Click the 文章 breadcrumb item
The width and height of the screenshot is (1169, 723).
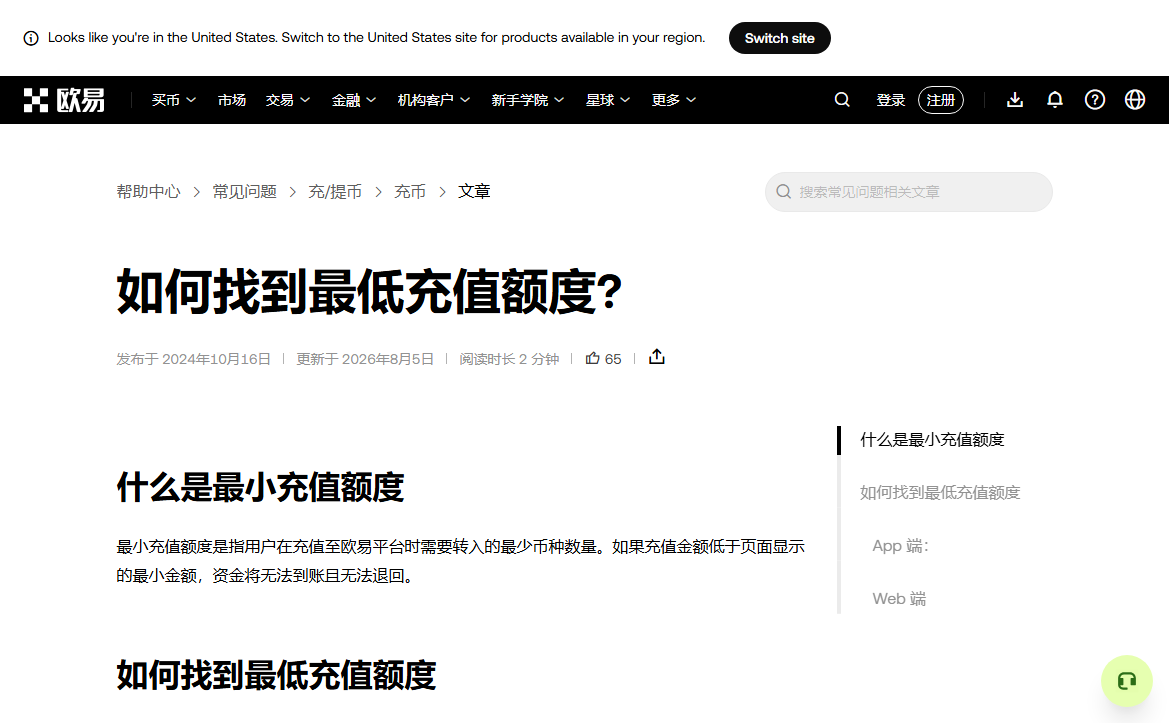pos(474,192)
